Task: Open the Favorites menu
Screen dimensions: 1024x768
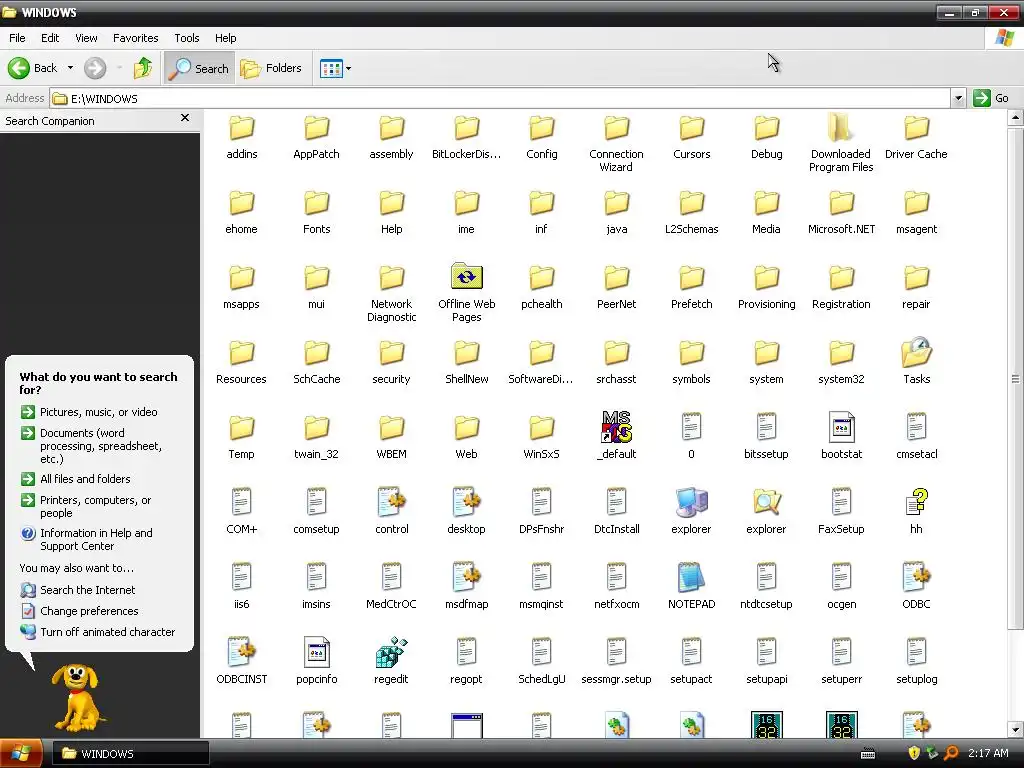Action: point(136,38)
